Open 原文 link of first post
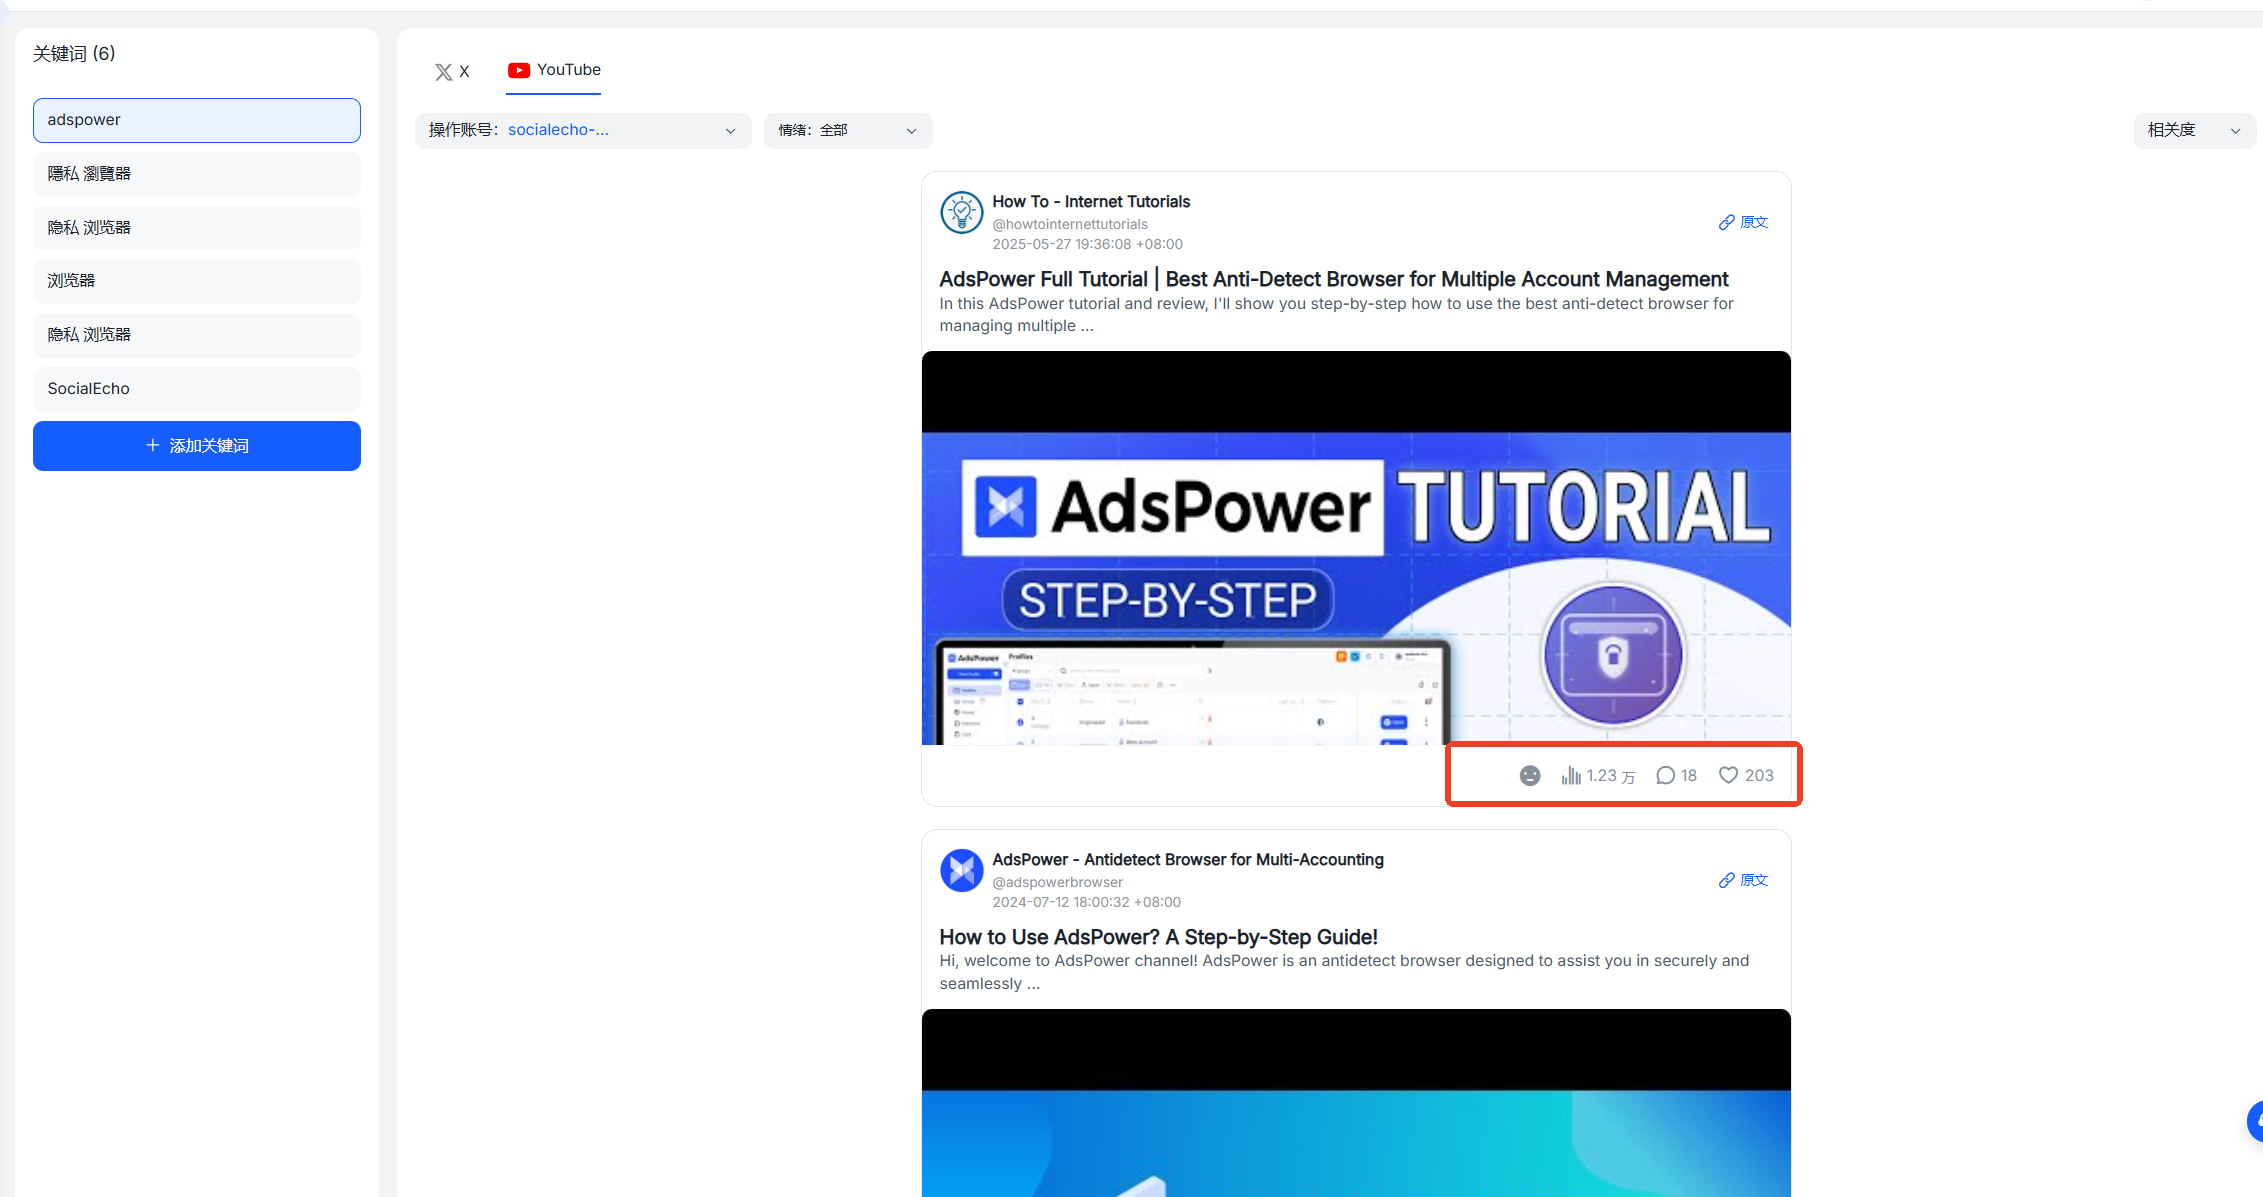The image size is (2263, 1197). click(x=1744, y=222)
